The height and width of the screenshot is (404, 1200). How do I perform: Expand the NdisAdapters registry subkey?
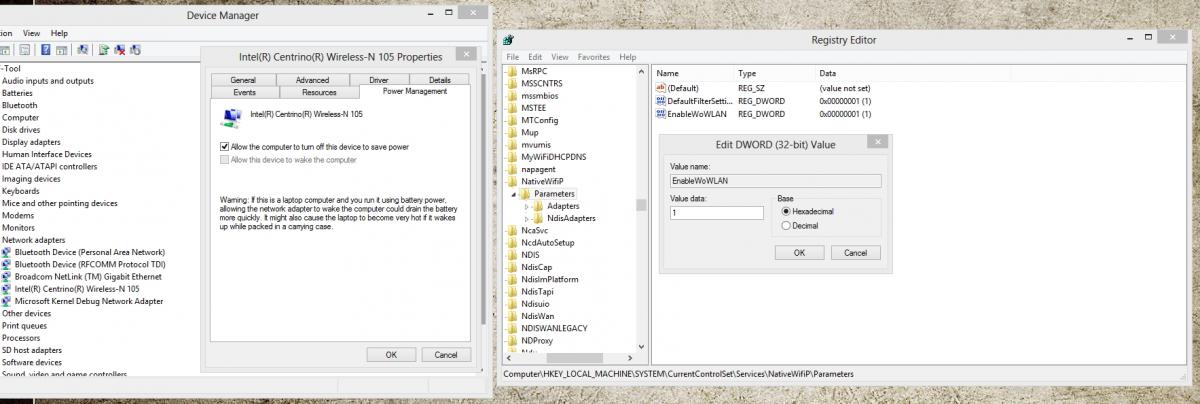(528, 218)
